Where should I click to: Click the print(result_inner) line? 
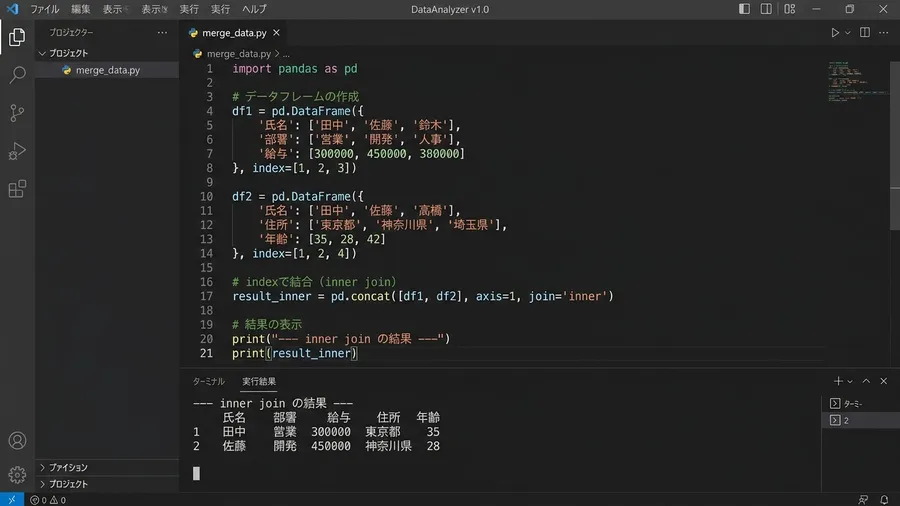294,353
